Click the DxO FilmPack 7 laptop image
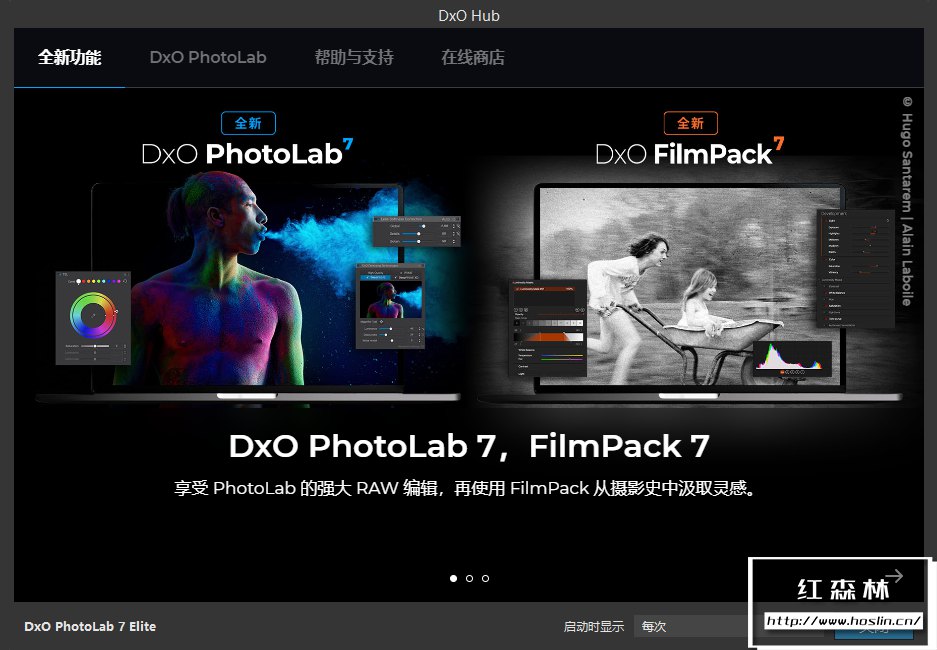Viewport: 937px width, 650px height. coord(690,293)
